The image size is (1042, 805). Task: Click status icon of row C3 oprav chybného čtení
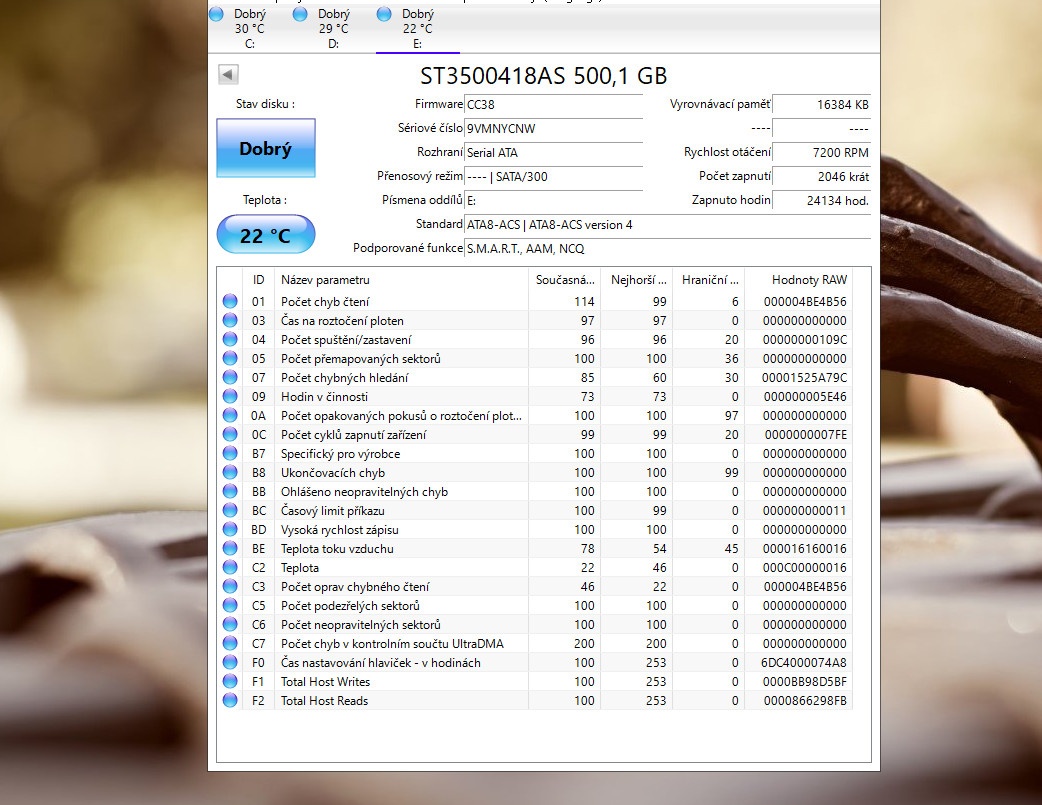tap(230, 586)
